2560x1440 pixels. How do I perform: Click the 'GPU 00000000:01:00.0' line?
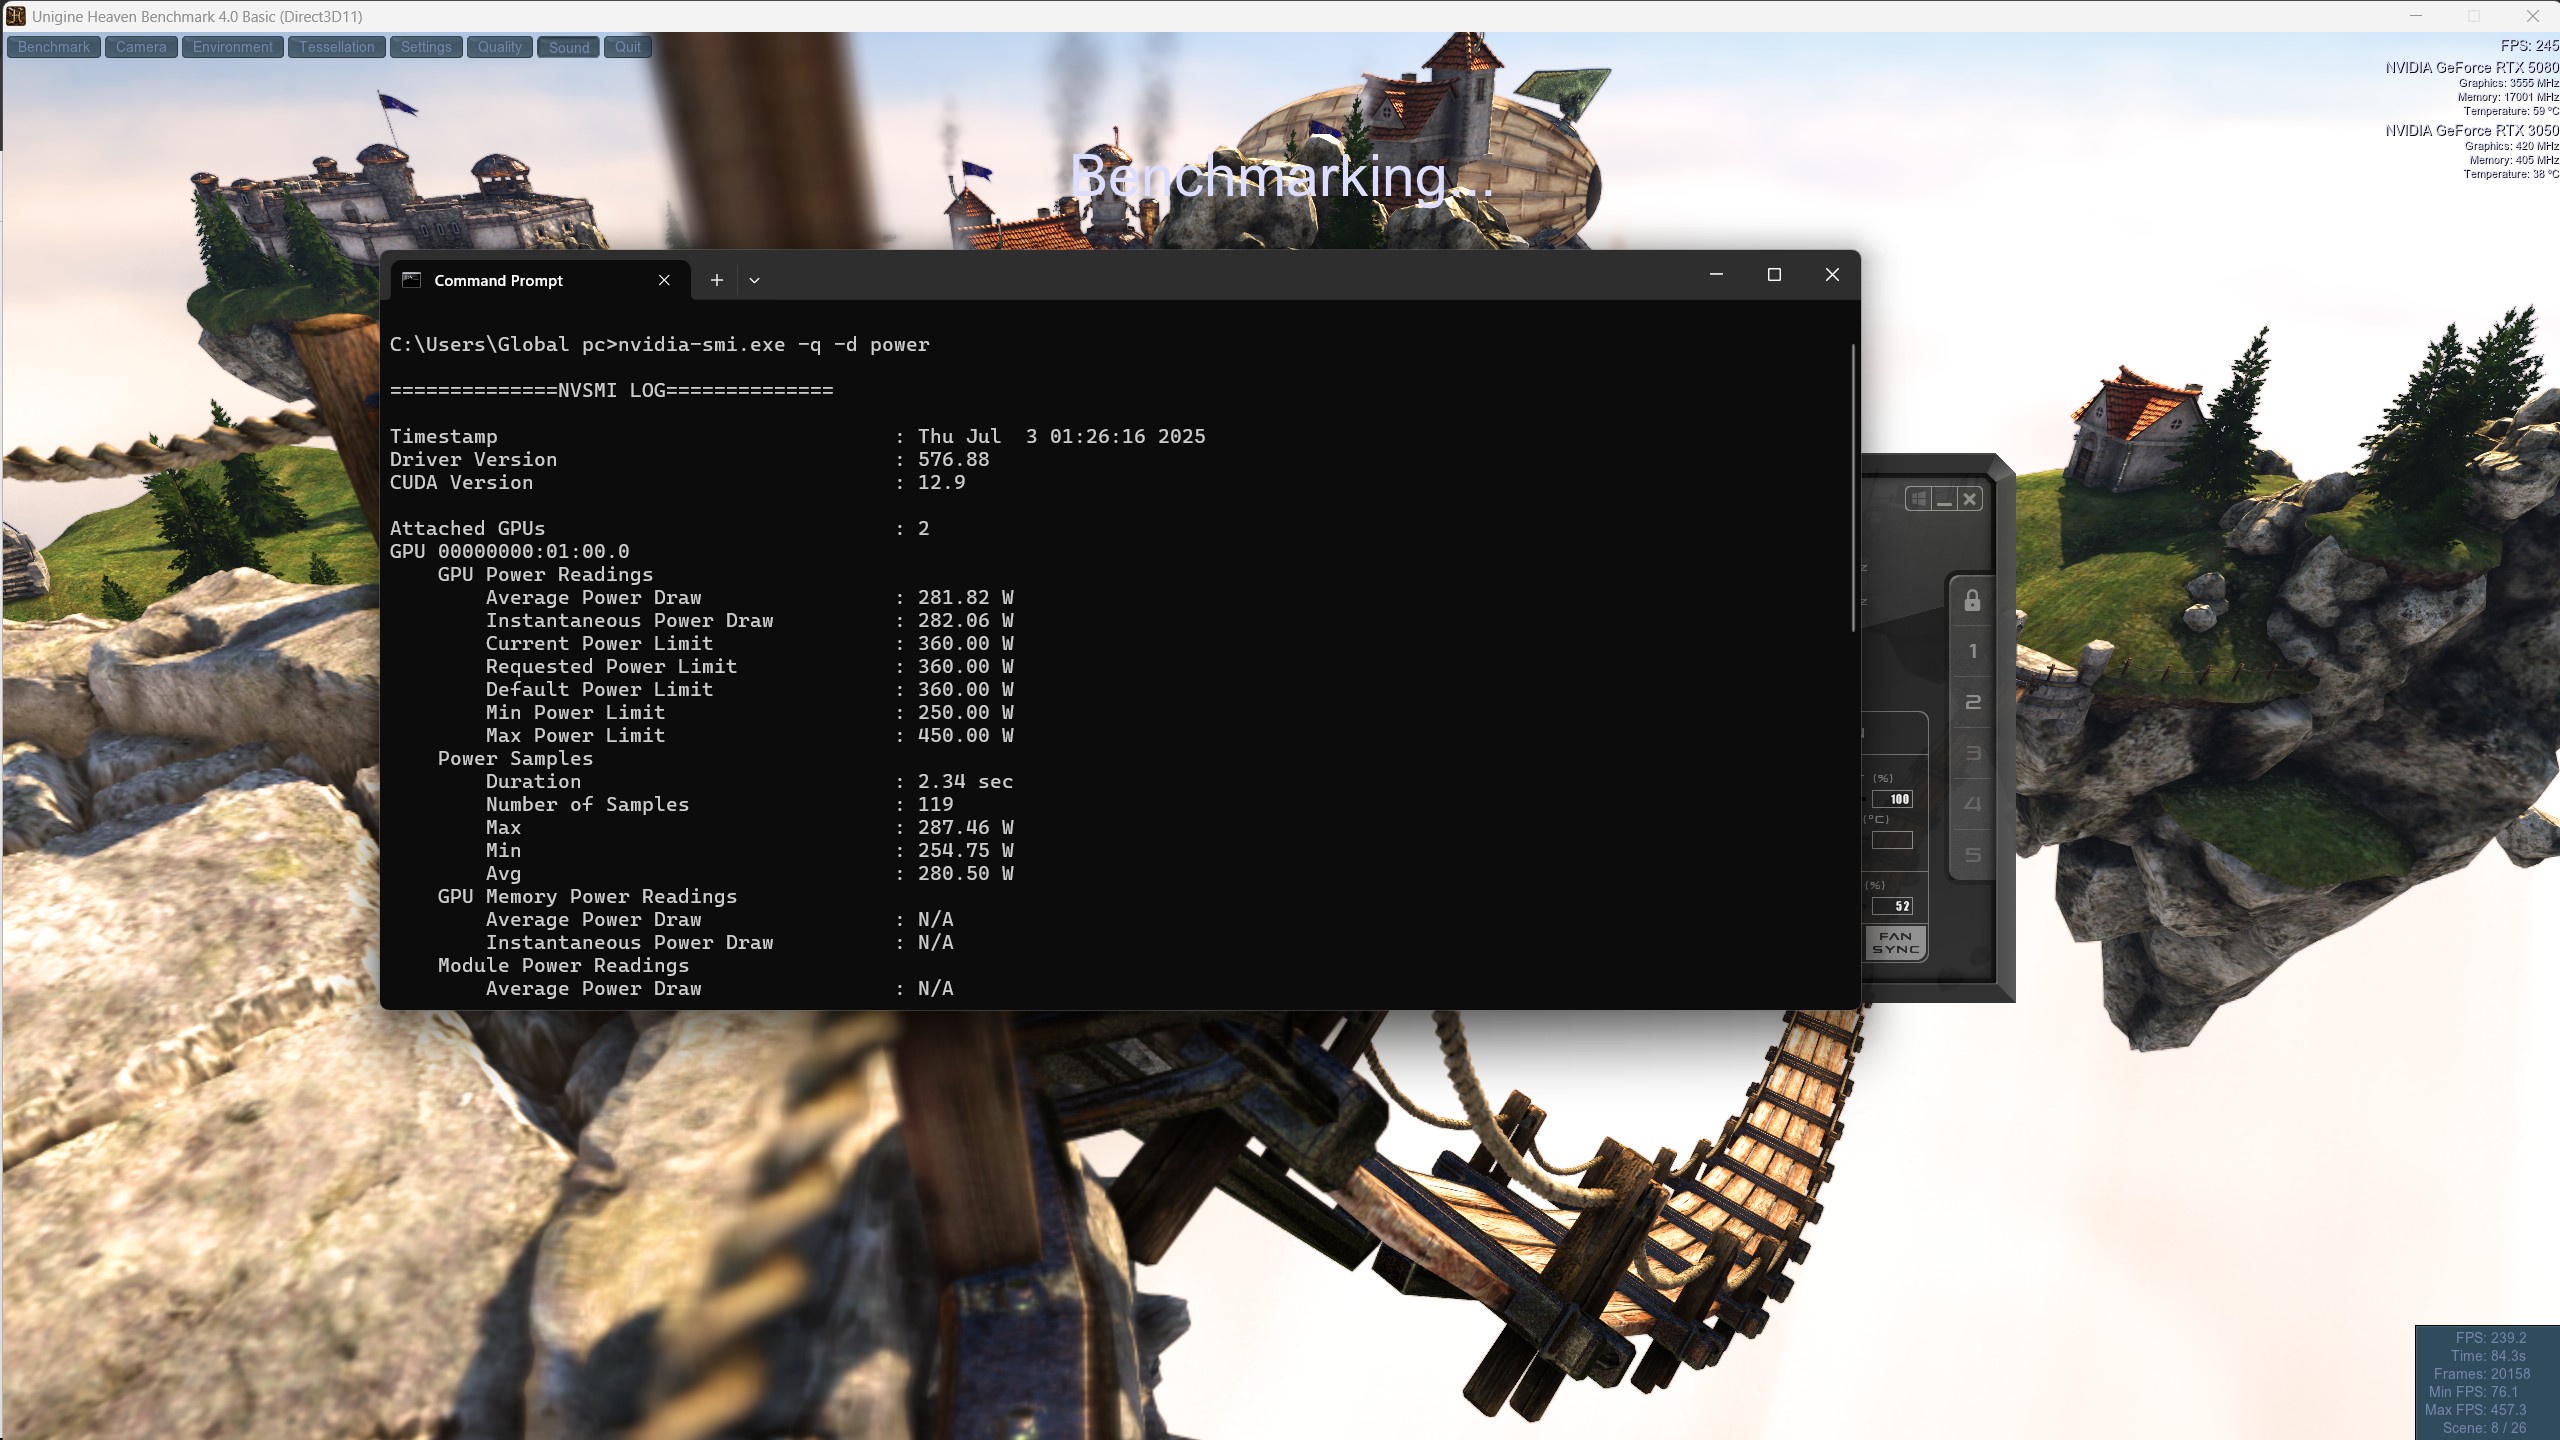point(510,552)
